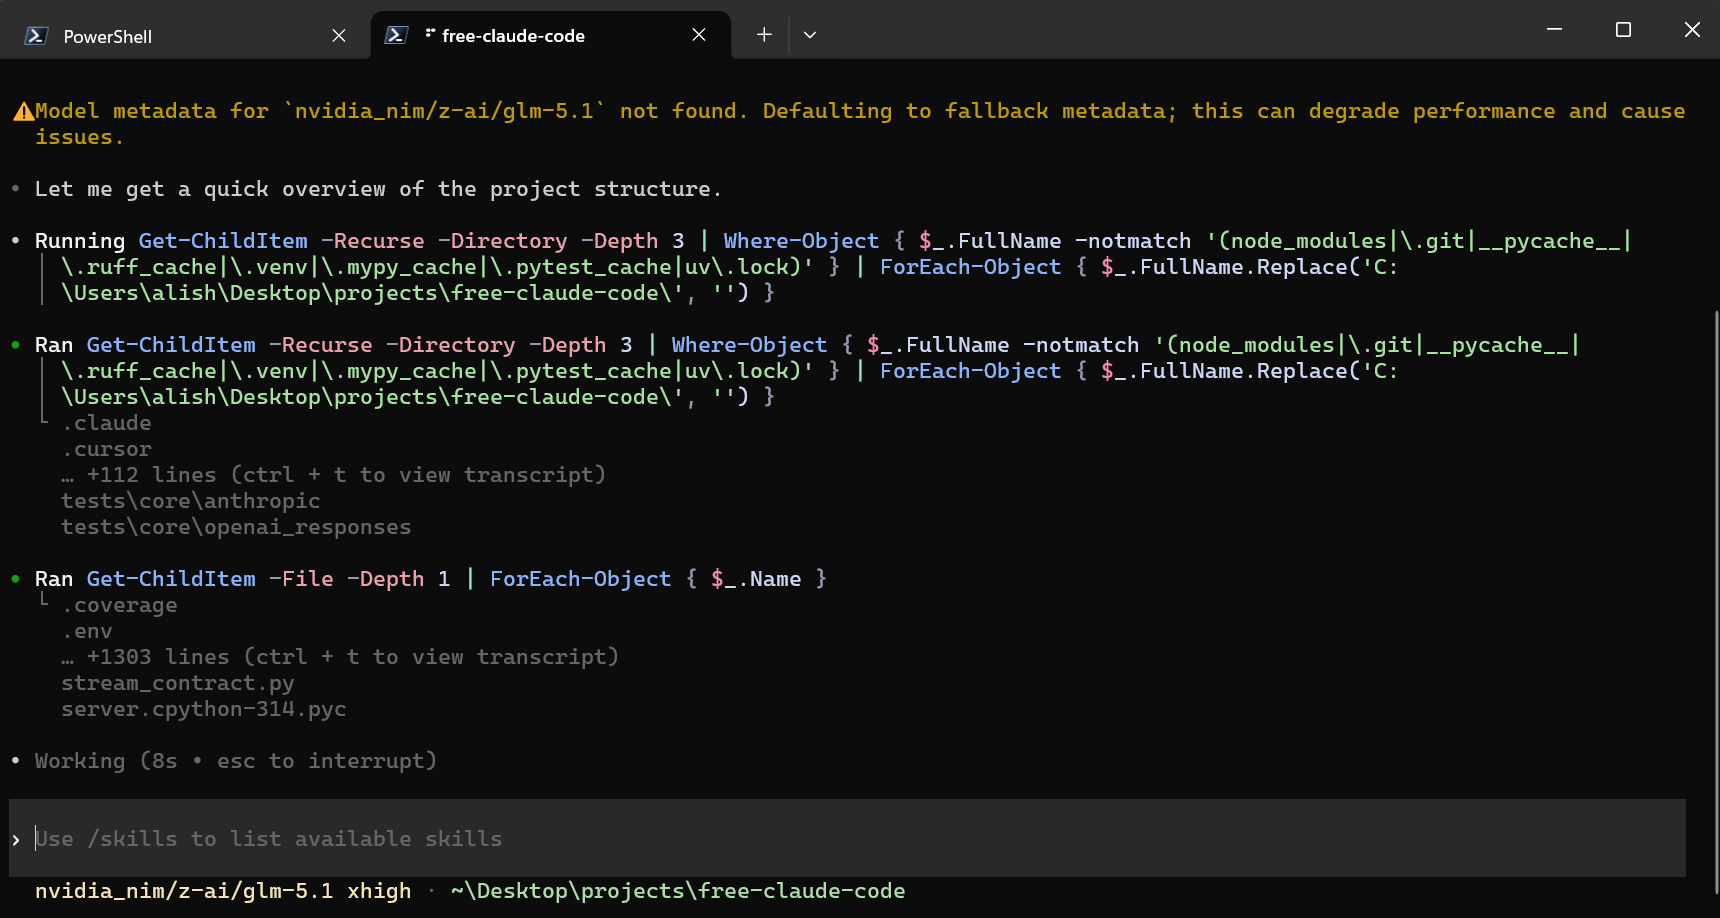Close the free-claude-code tab

pos(699,35)
